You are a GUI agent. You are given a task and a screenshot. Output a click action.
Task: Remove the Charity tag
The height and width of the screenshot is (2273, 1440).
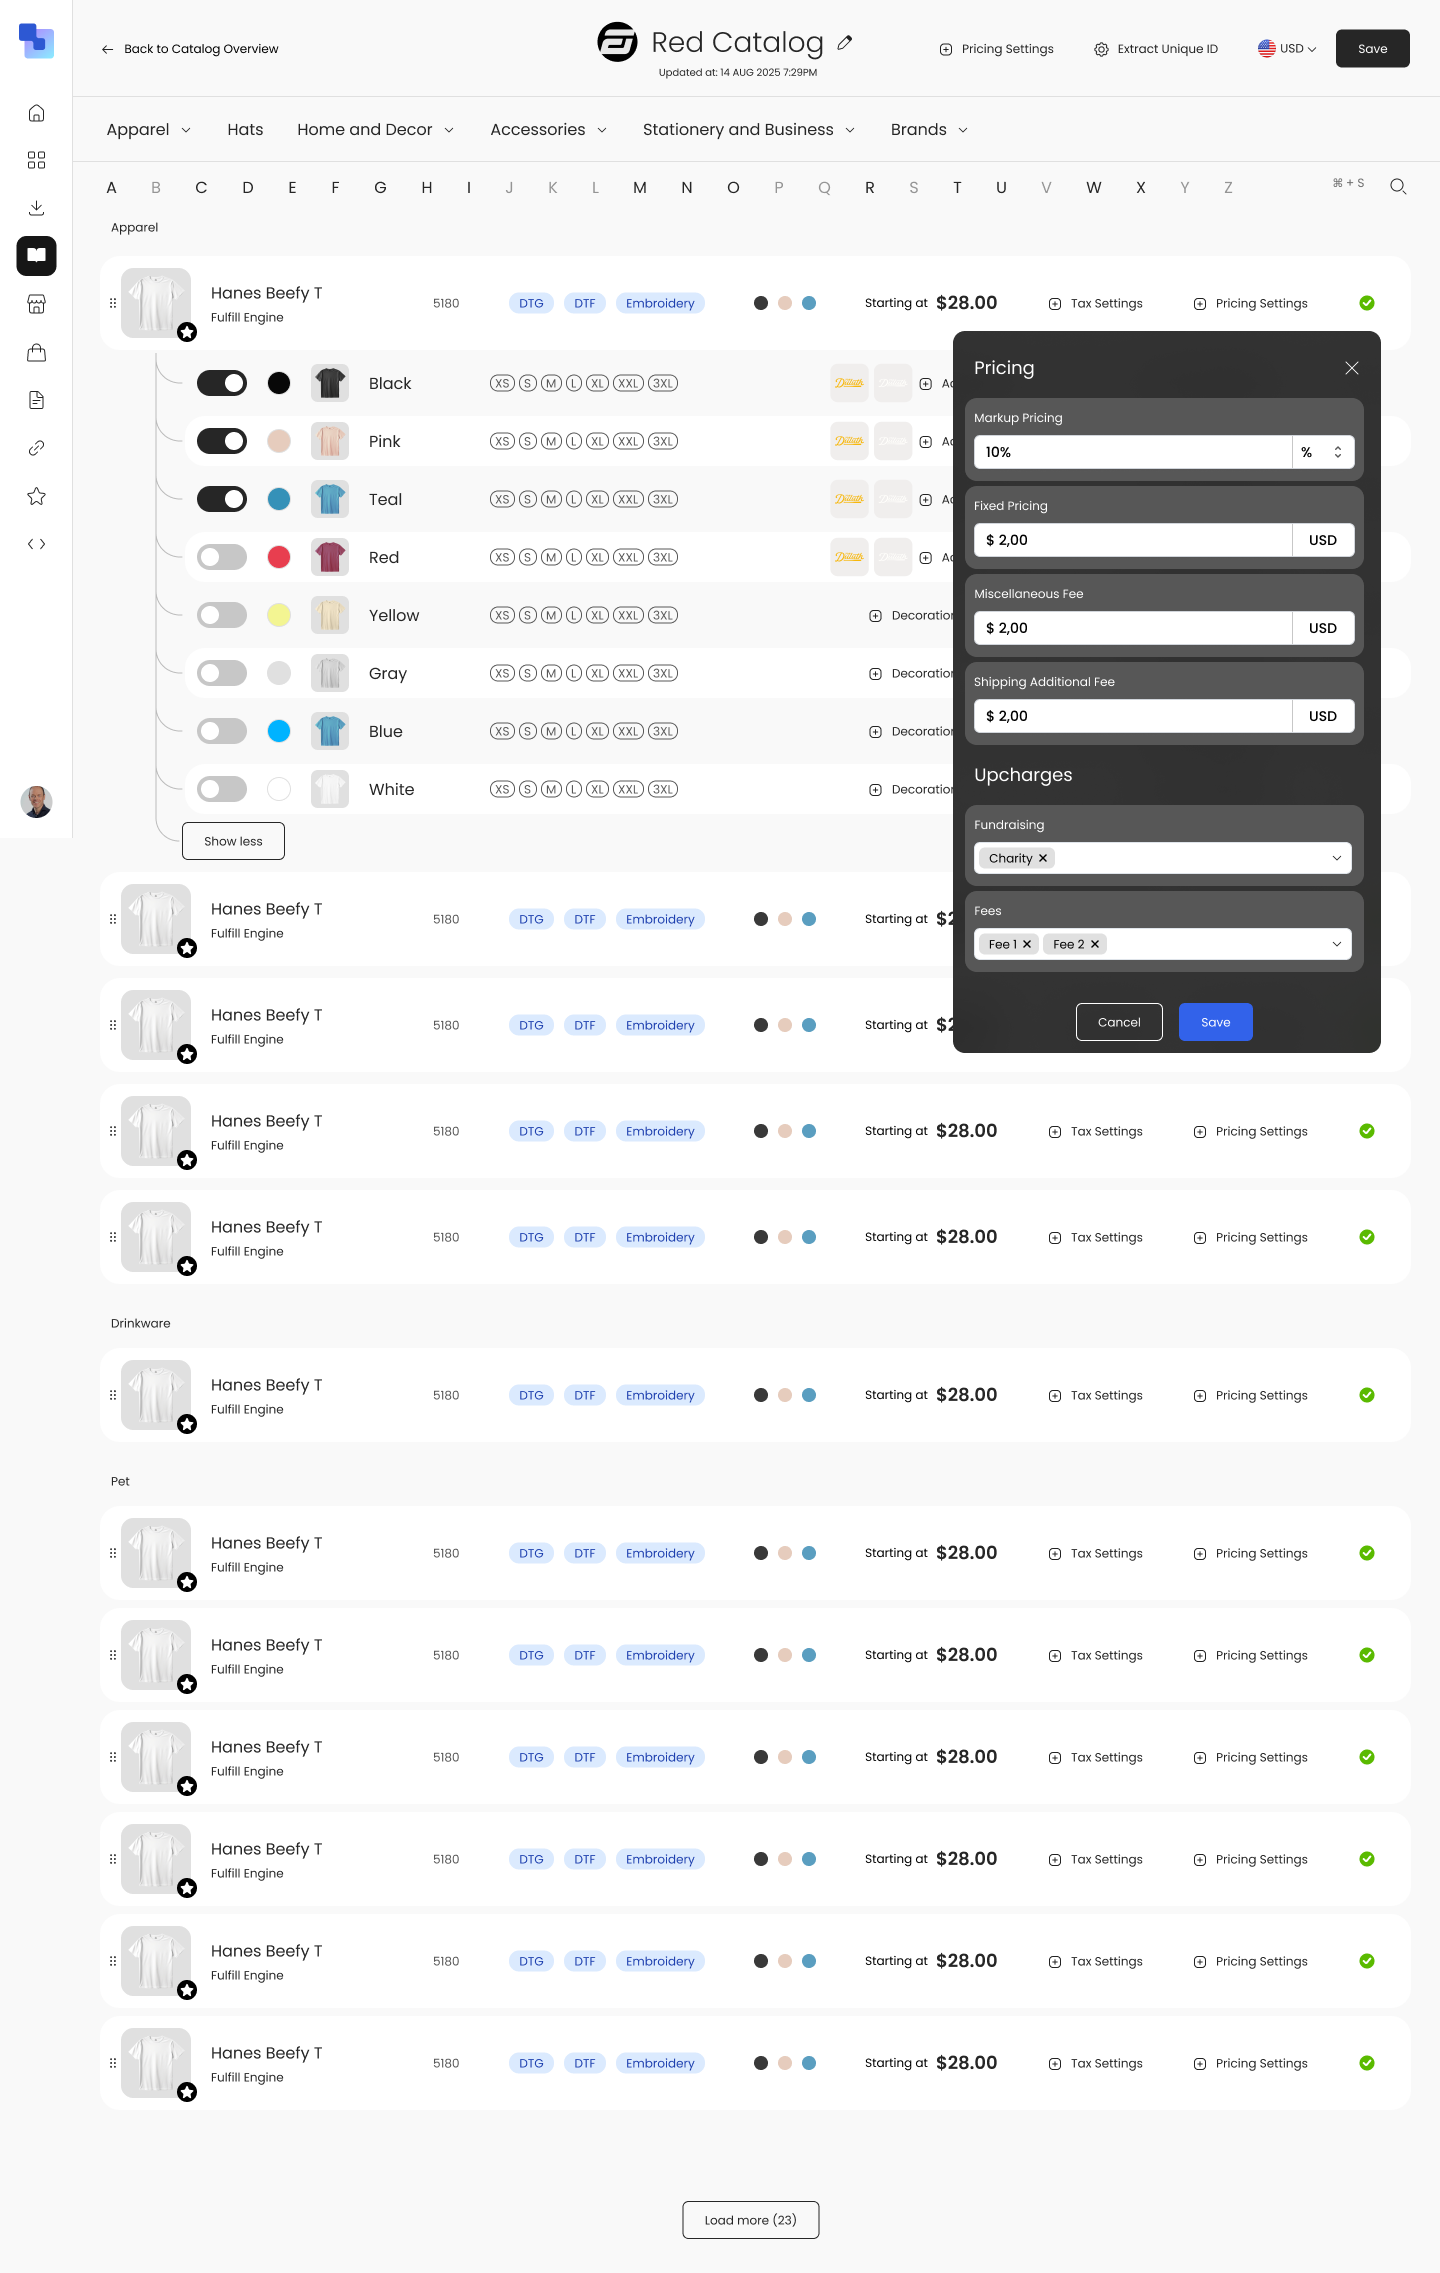pyautogui.click(x=1043, y=858)
